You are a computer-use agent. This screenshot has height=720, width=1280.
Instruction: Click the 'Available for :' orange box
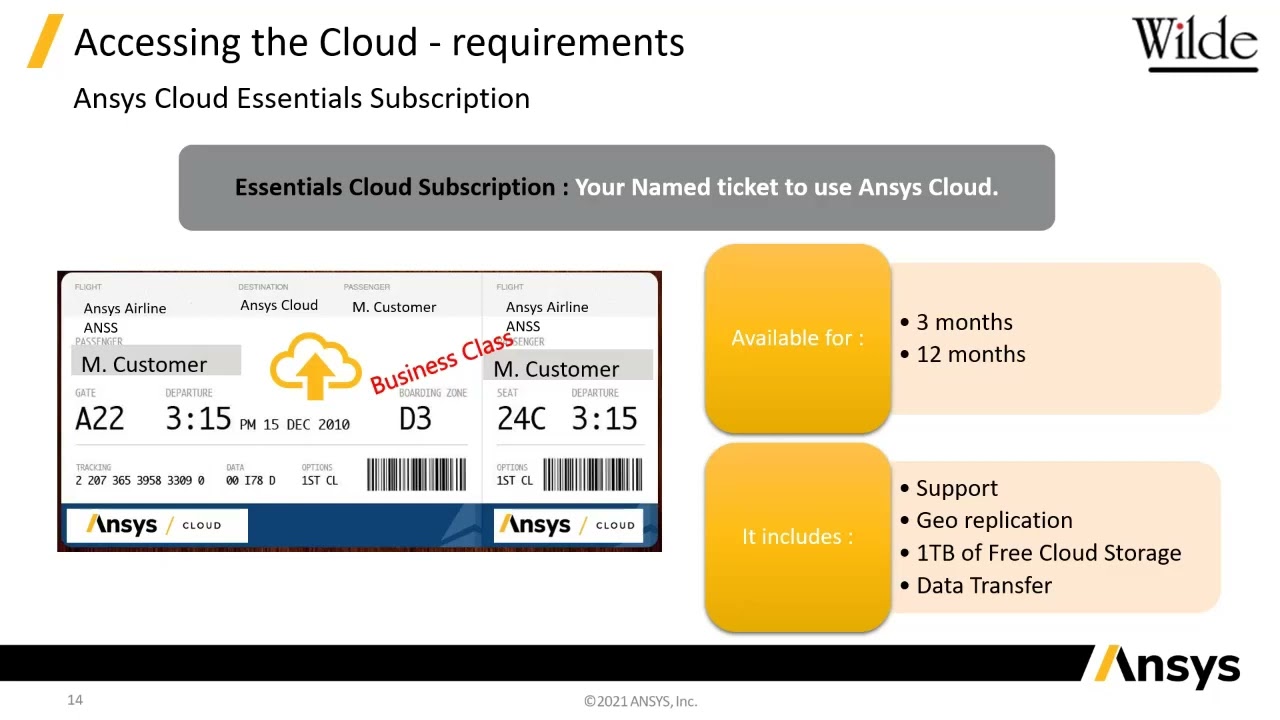pos(798,338)
